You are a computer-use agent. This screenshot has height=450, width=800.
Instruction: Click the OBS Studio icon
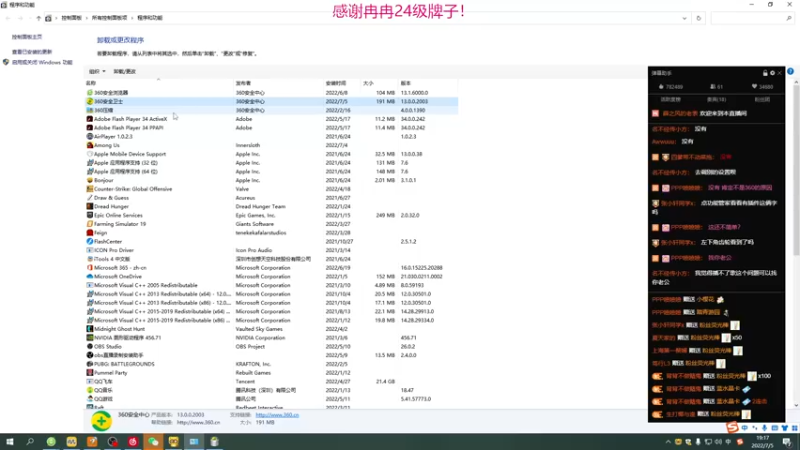(90, 346)
